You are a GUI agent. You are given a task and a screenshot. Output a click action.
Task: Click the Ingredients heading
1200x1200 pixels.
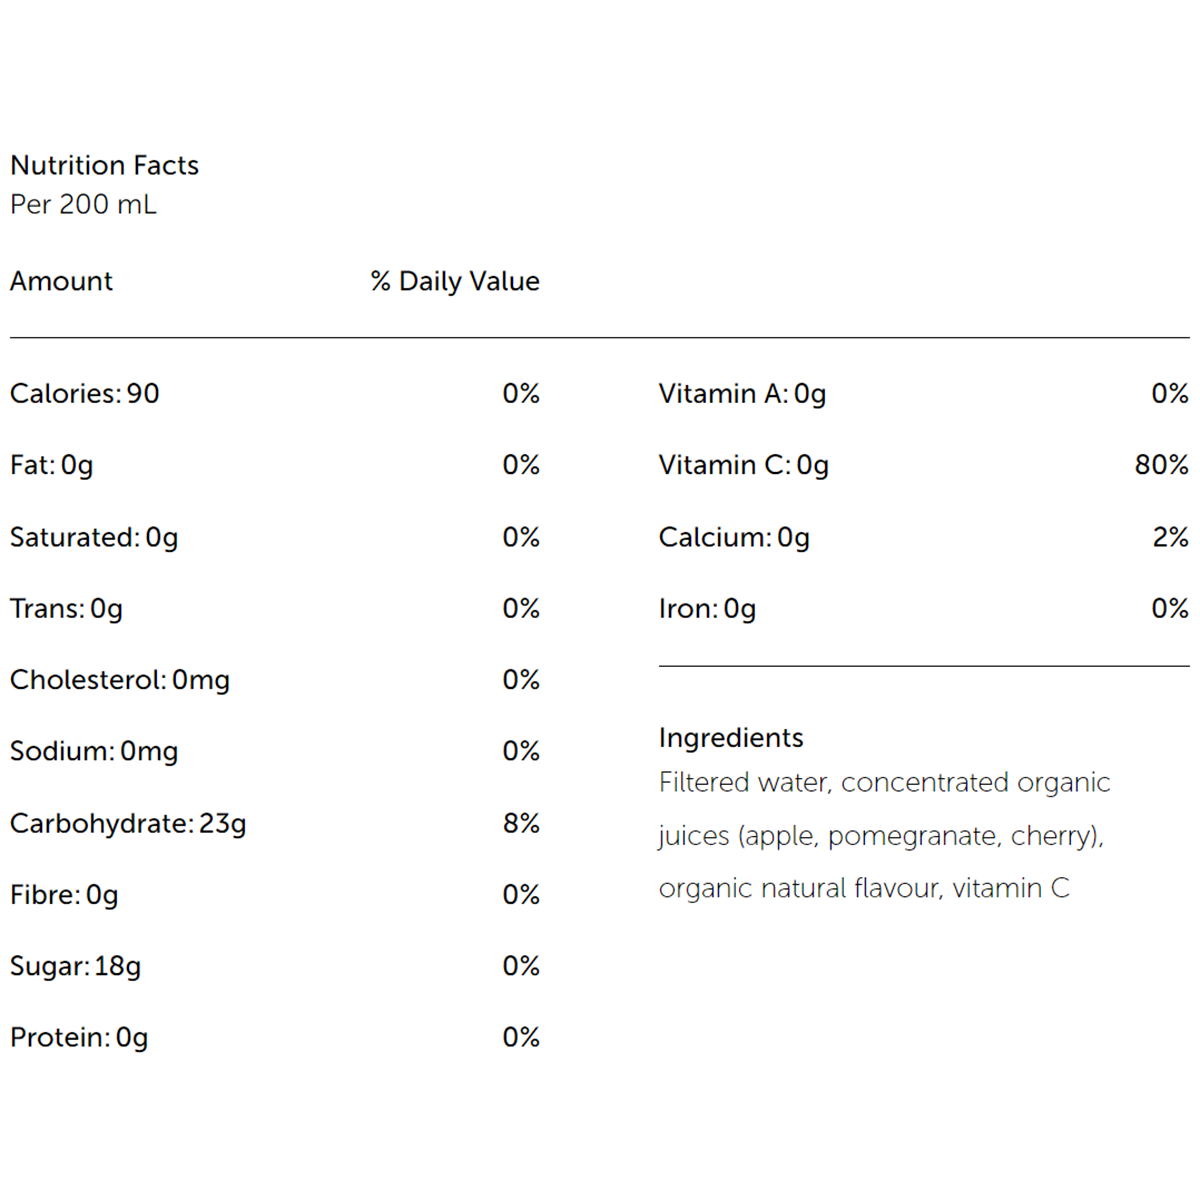coord(731,737)
